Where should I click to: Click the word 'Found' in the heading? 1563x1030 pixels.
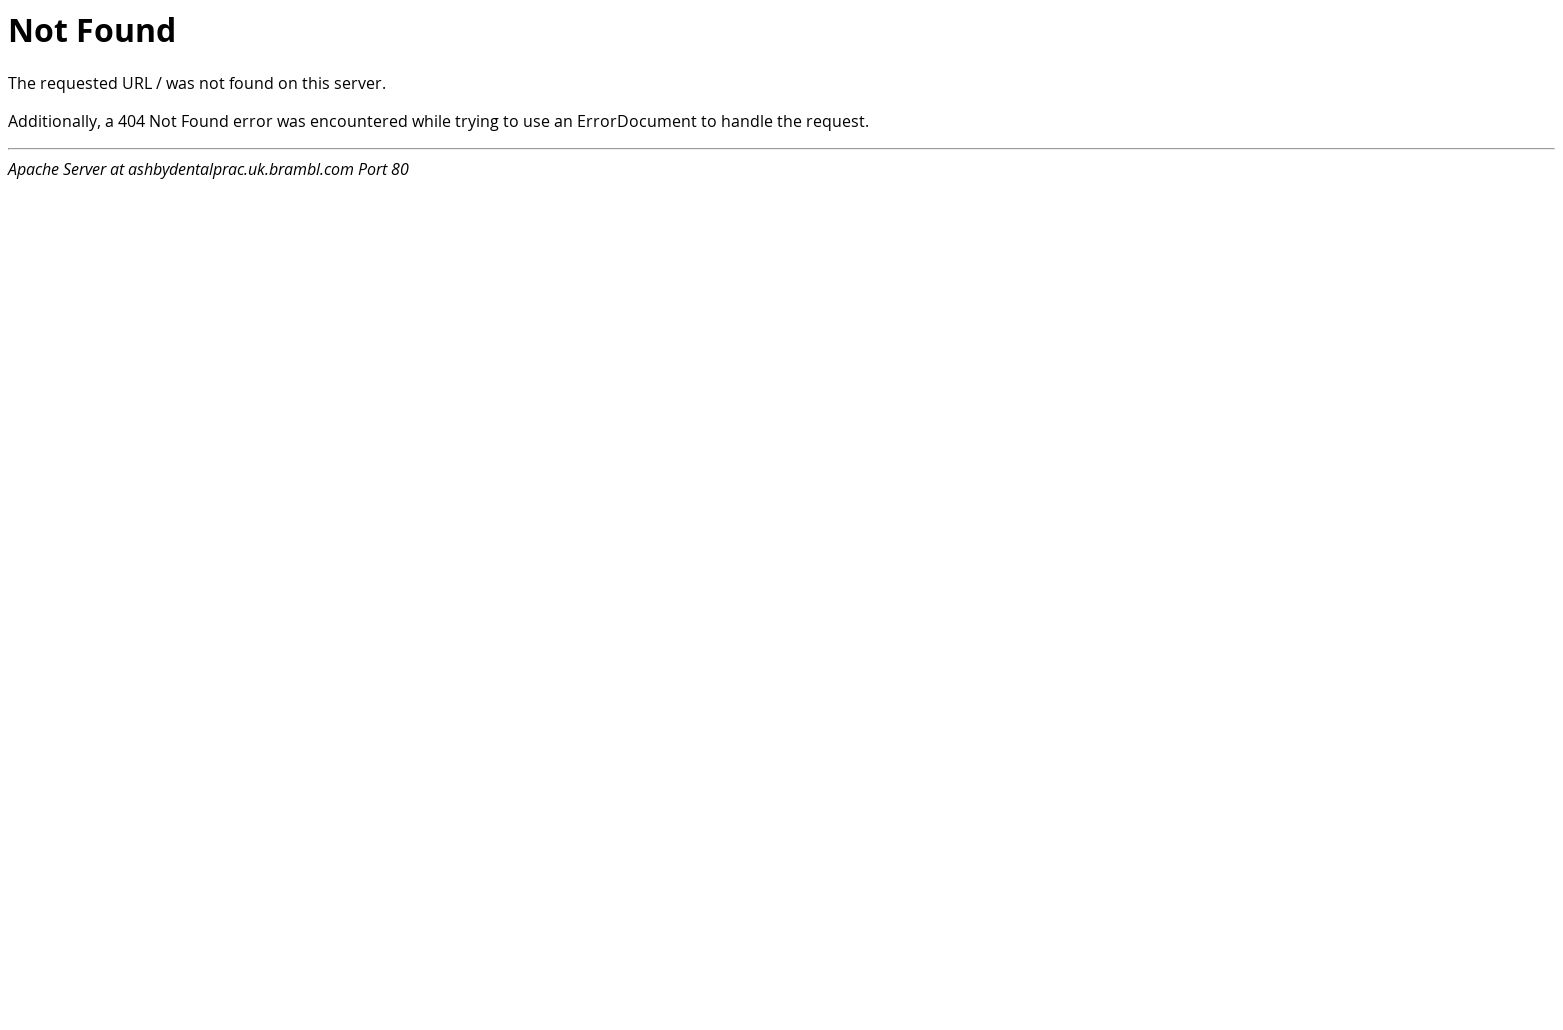[126, 30]
